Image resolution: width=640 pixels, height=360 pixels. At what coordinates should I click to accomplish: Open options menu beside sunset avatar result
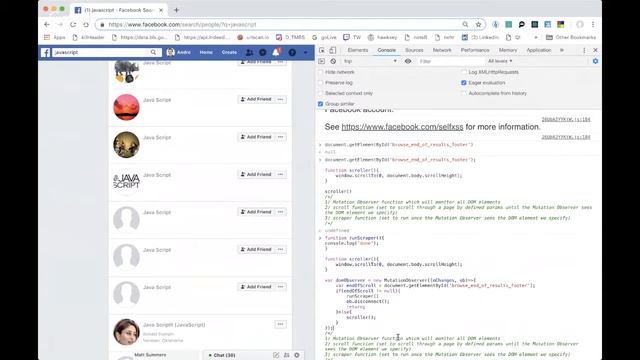280,99
